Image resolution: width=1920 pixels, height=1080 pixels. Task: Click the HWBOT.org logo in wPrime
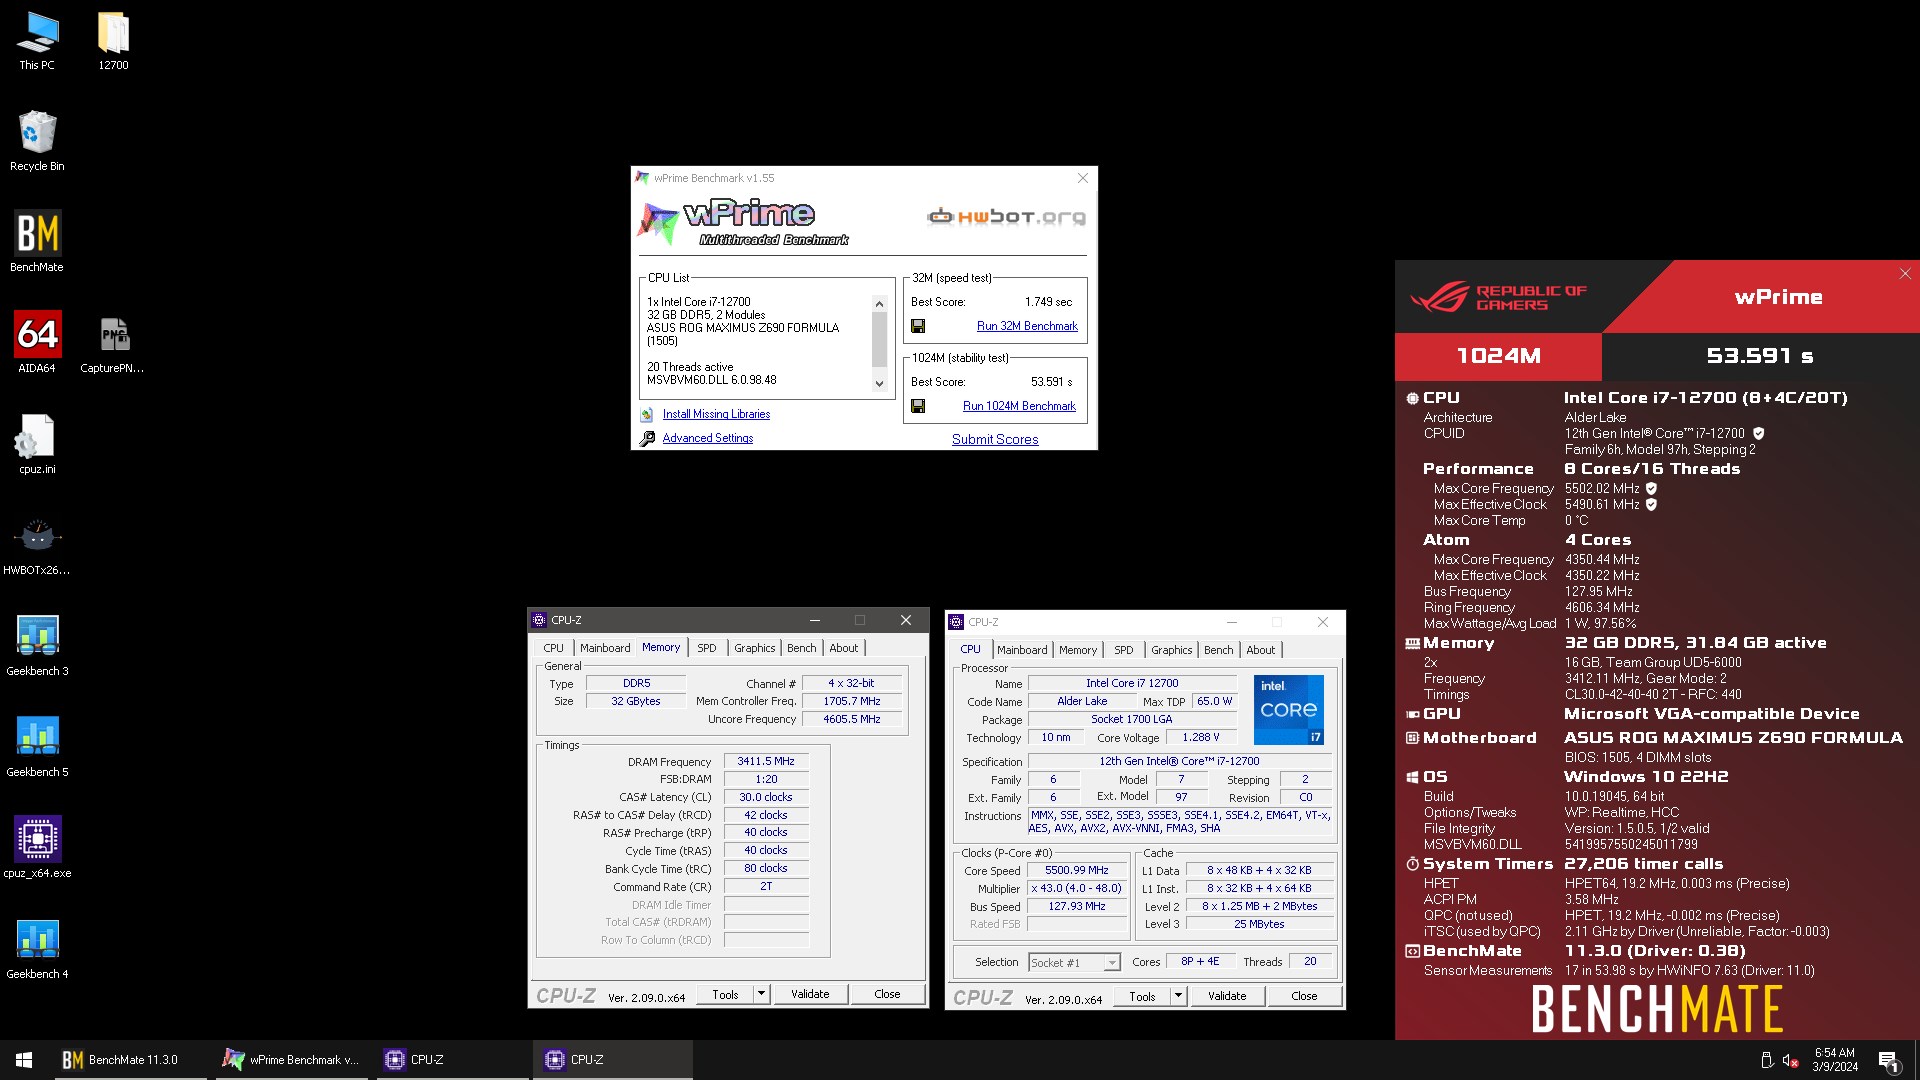1005,216
